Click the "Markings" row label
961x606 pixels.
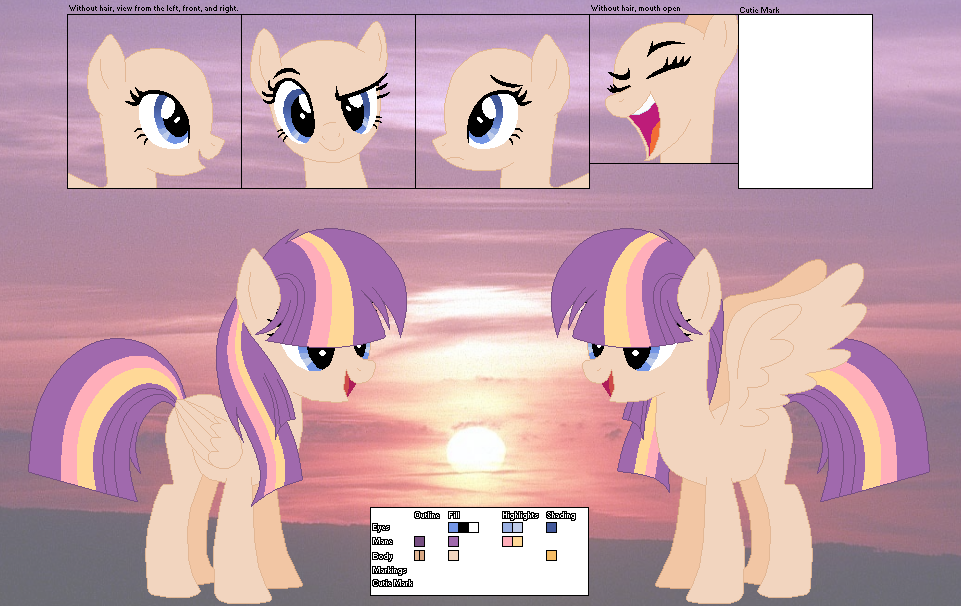click(389, 570)
